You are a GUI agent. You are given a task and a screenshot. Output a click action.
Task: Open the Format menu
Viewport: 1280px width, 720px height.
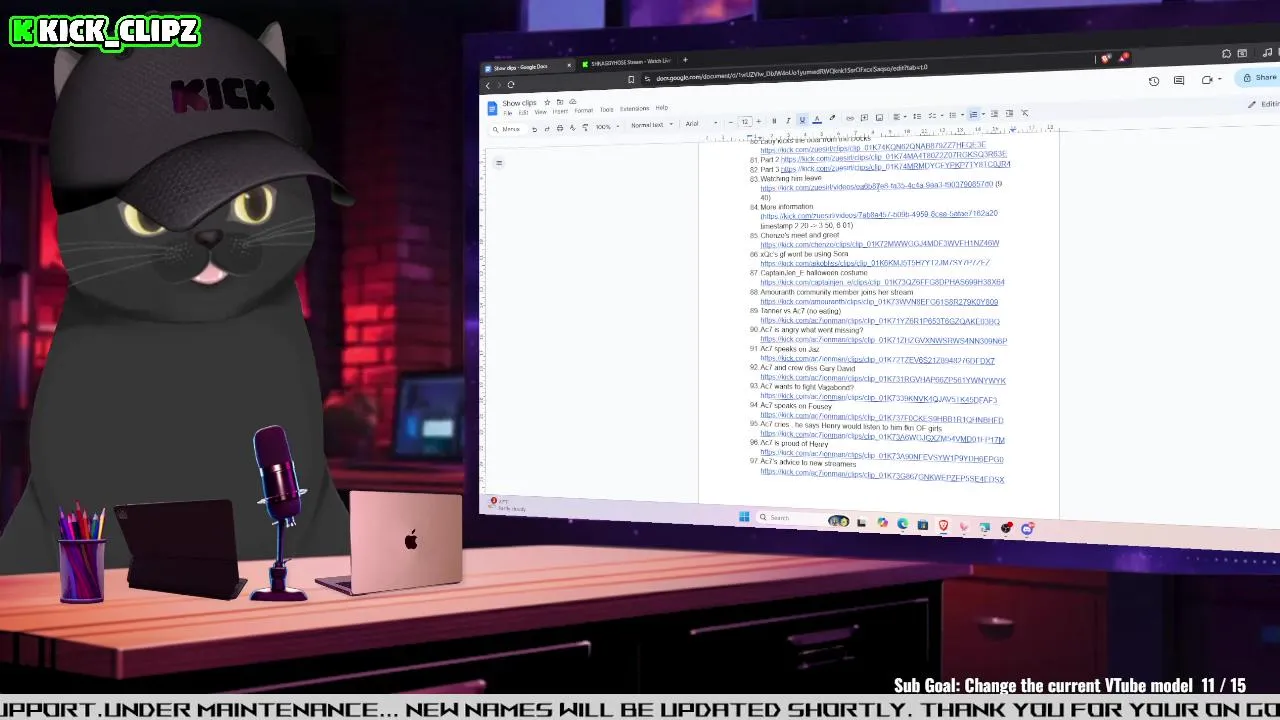[x=583, y=110]
